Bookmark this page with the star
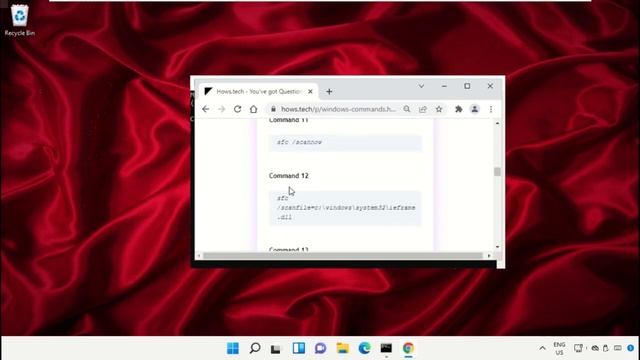640x360 pixels. click(x=439, y=109)
